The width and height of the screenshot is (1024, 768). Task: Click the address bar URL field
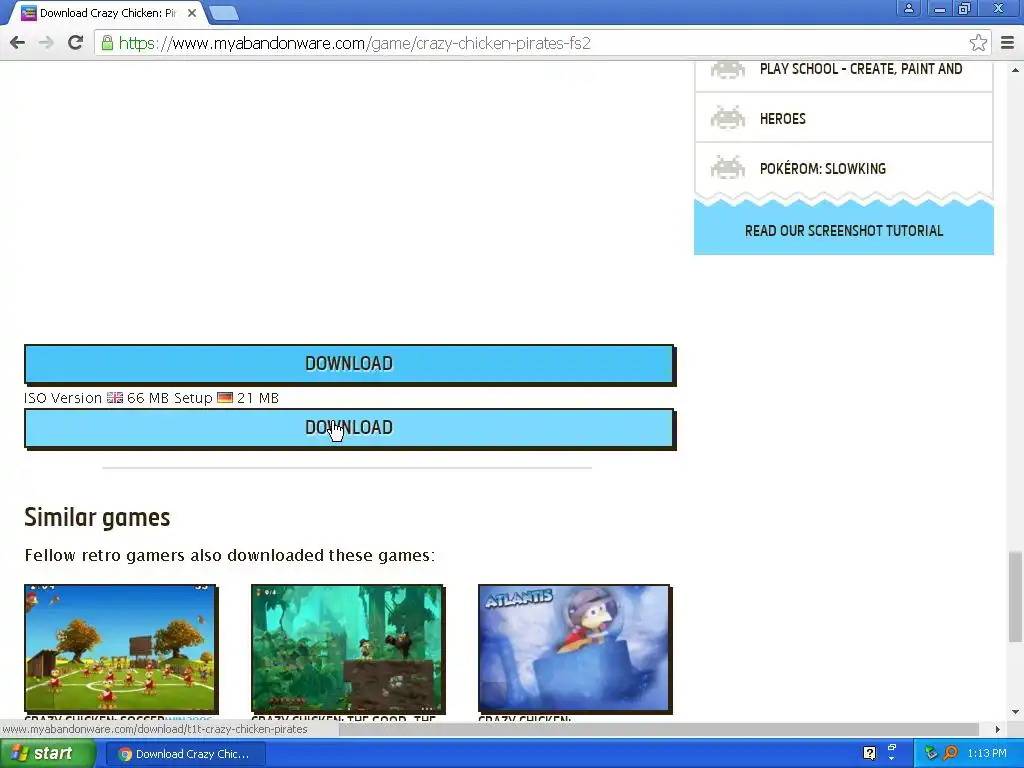coord(542,43)
